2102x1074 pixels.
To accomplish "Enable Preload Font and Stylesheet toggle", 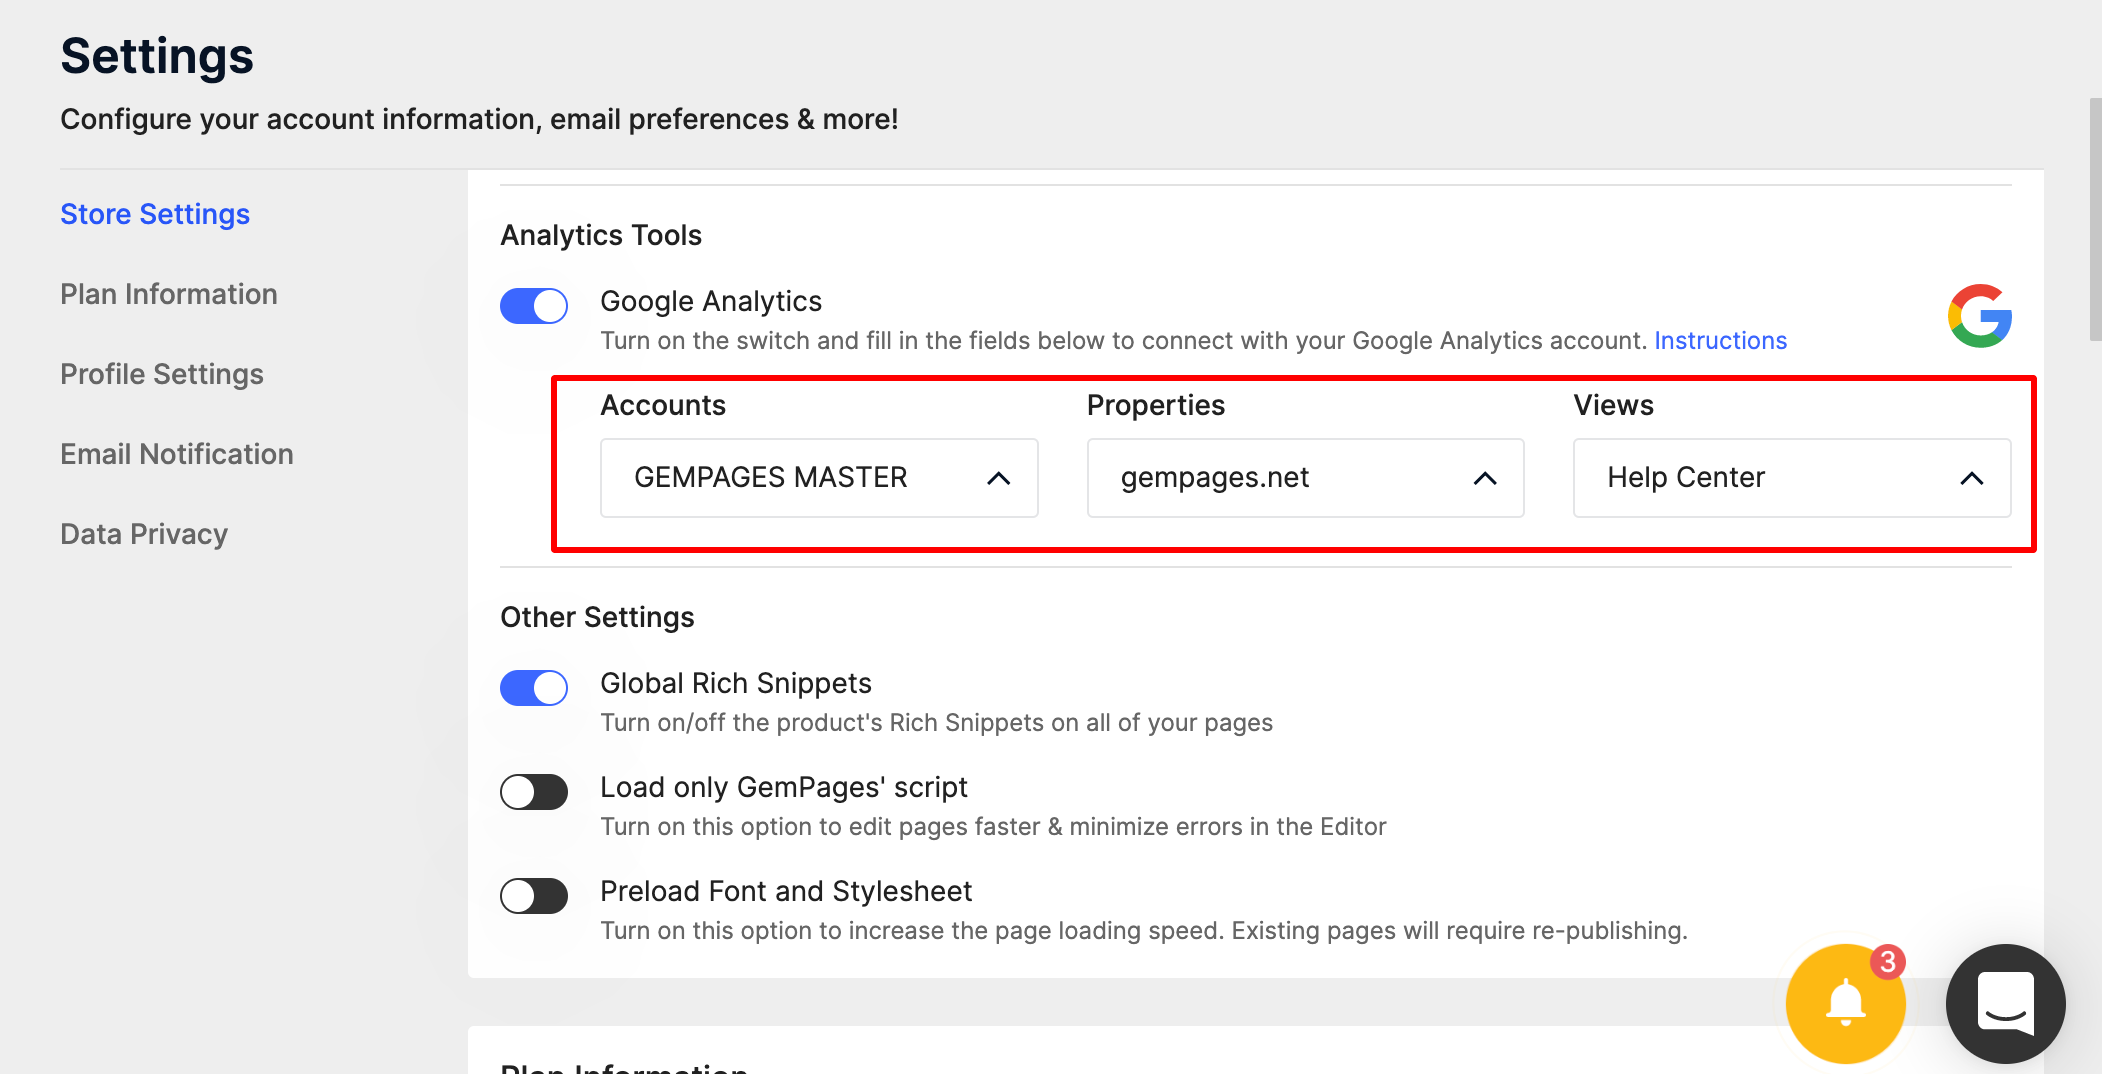I will tap(534, 896).
